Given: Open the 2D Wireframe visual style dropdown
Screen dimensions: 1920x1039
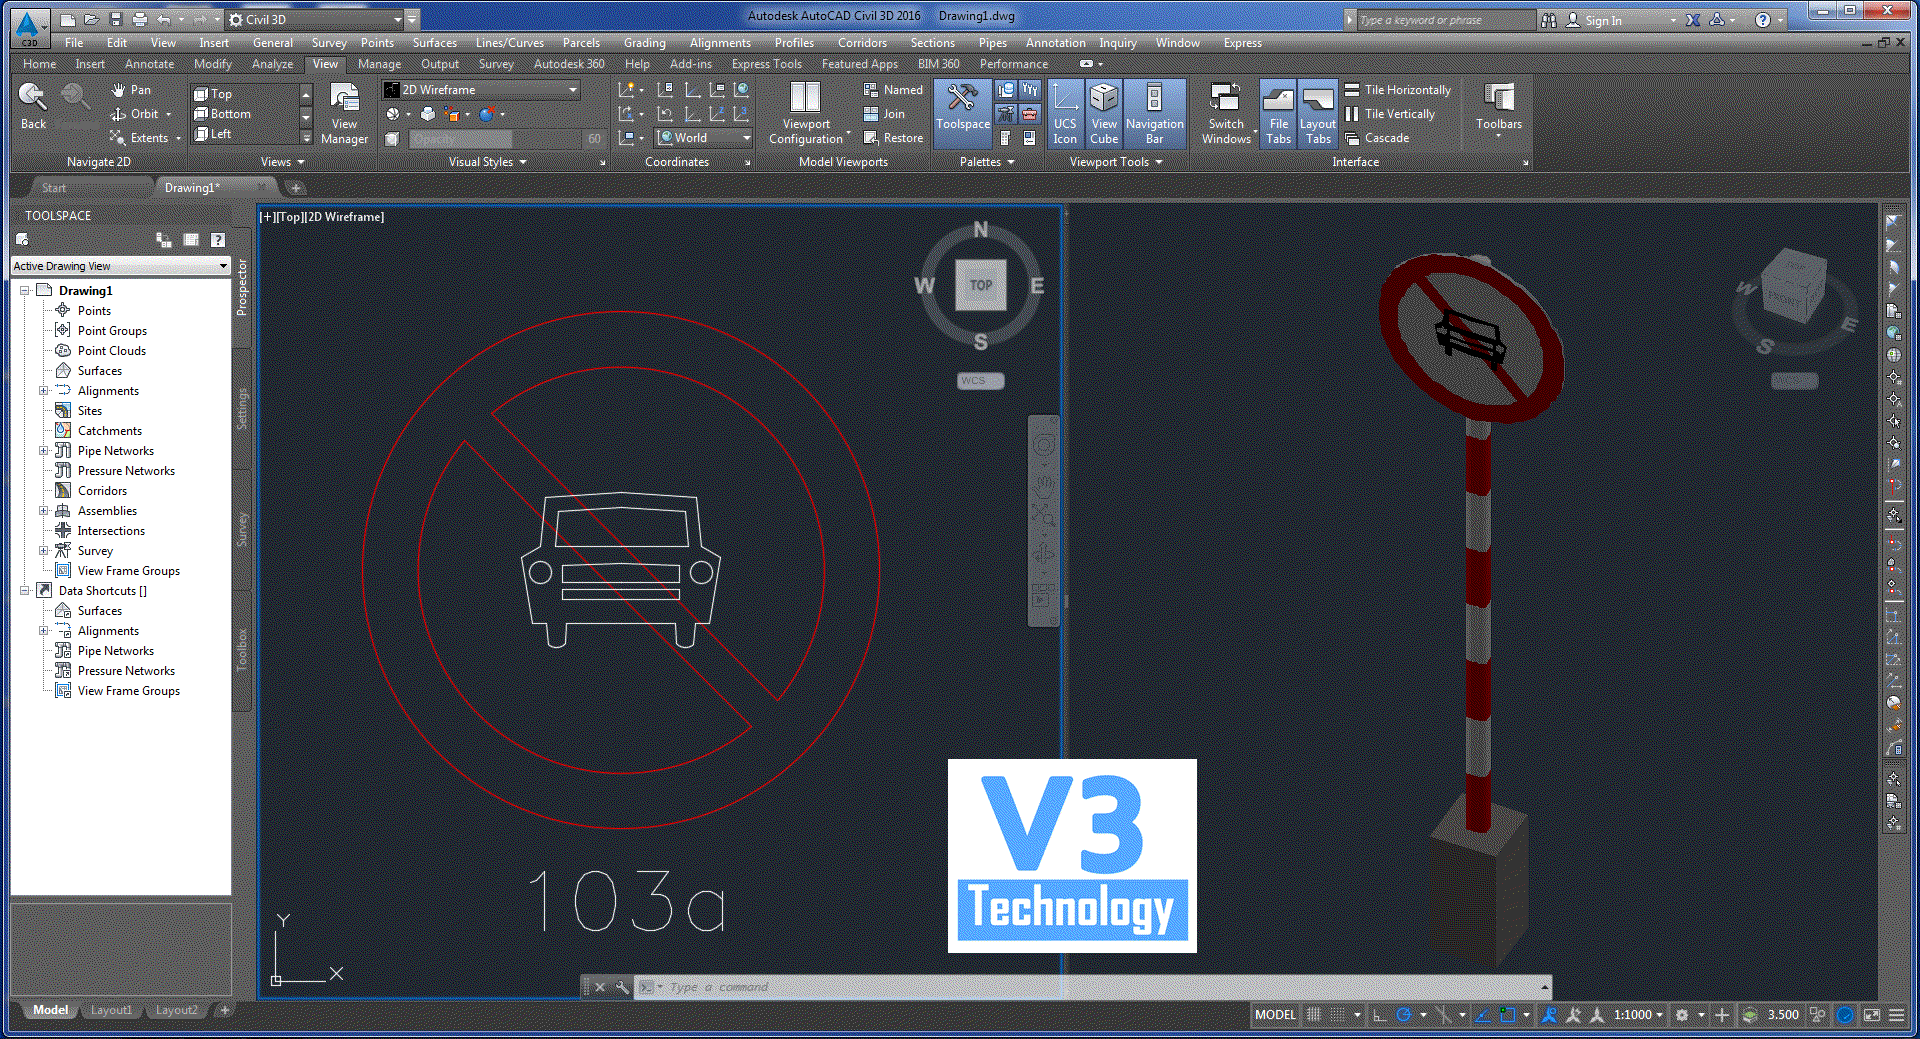Looking at the screenshot, I should (482, 90).
